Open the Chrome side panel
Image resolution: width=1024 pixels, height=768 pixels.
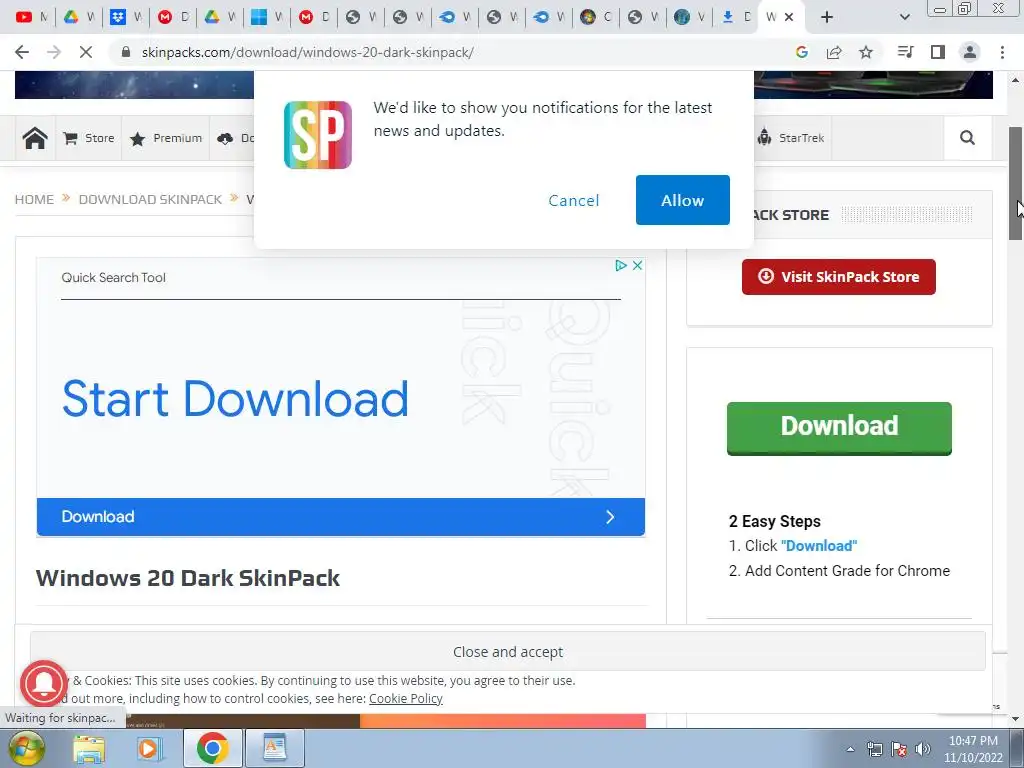point(938,52)
